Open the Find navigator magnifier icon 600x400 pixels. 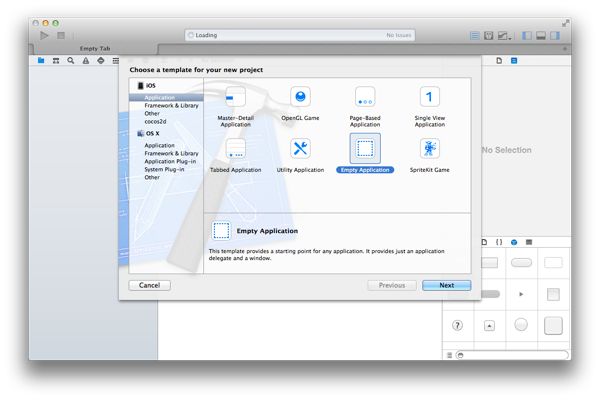click(x=71, y=60)
